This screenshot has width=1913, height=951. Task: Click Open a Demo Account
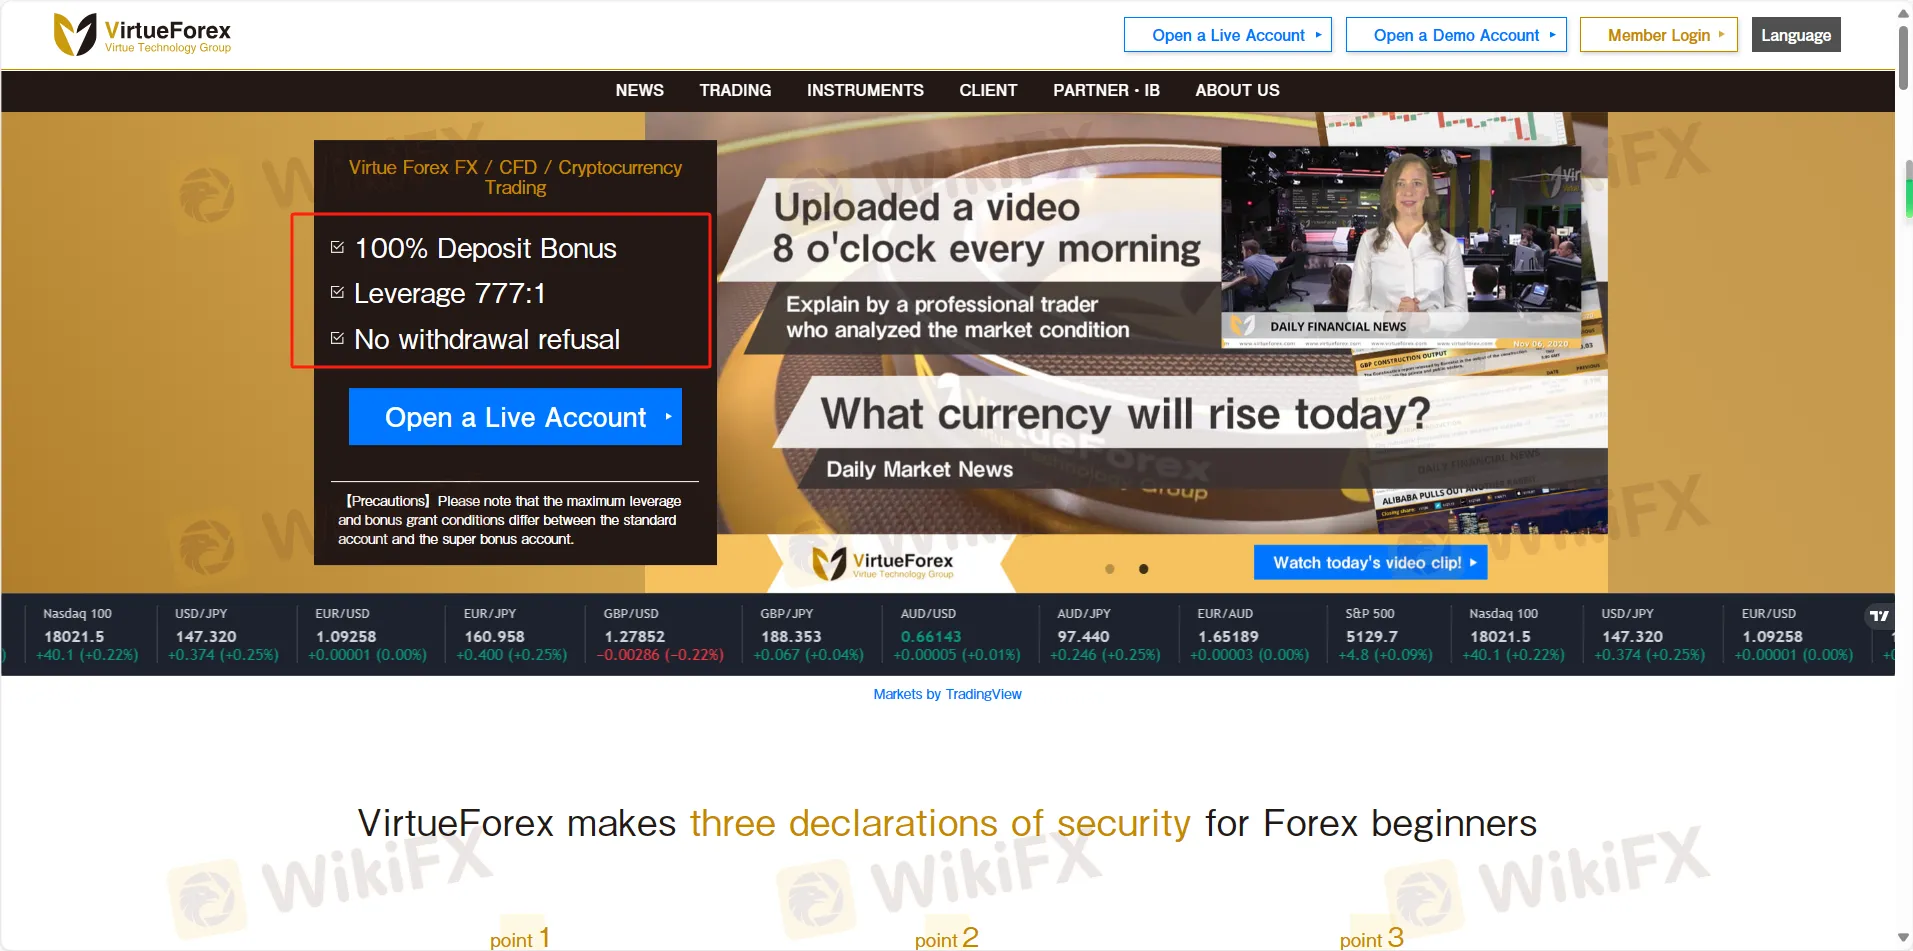pos(1456,35)
